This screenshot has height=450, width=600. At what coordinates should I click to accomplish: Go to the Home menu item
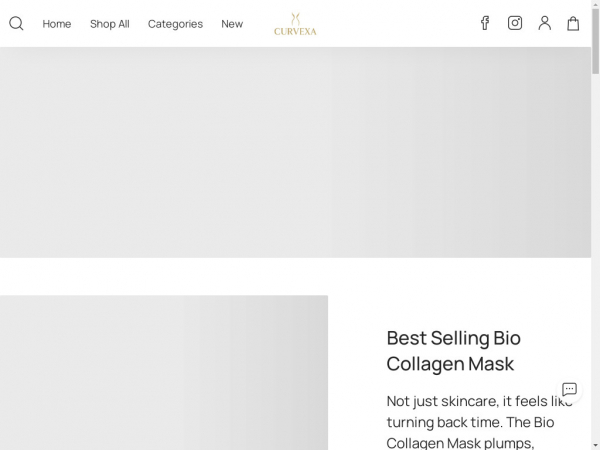57,24
